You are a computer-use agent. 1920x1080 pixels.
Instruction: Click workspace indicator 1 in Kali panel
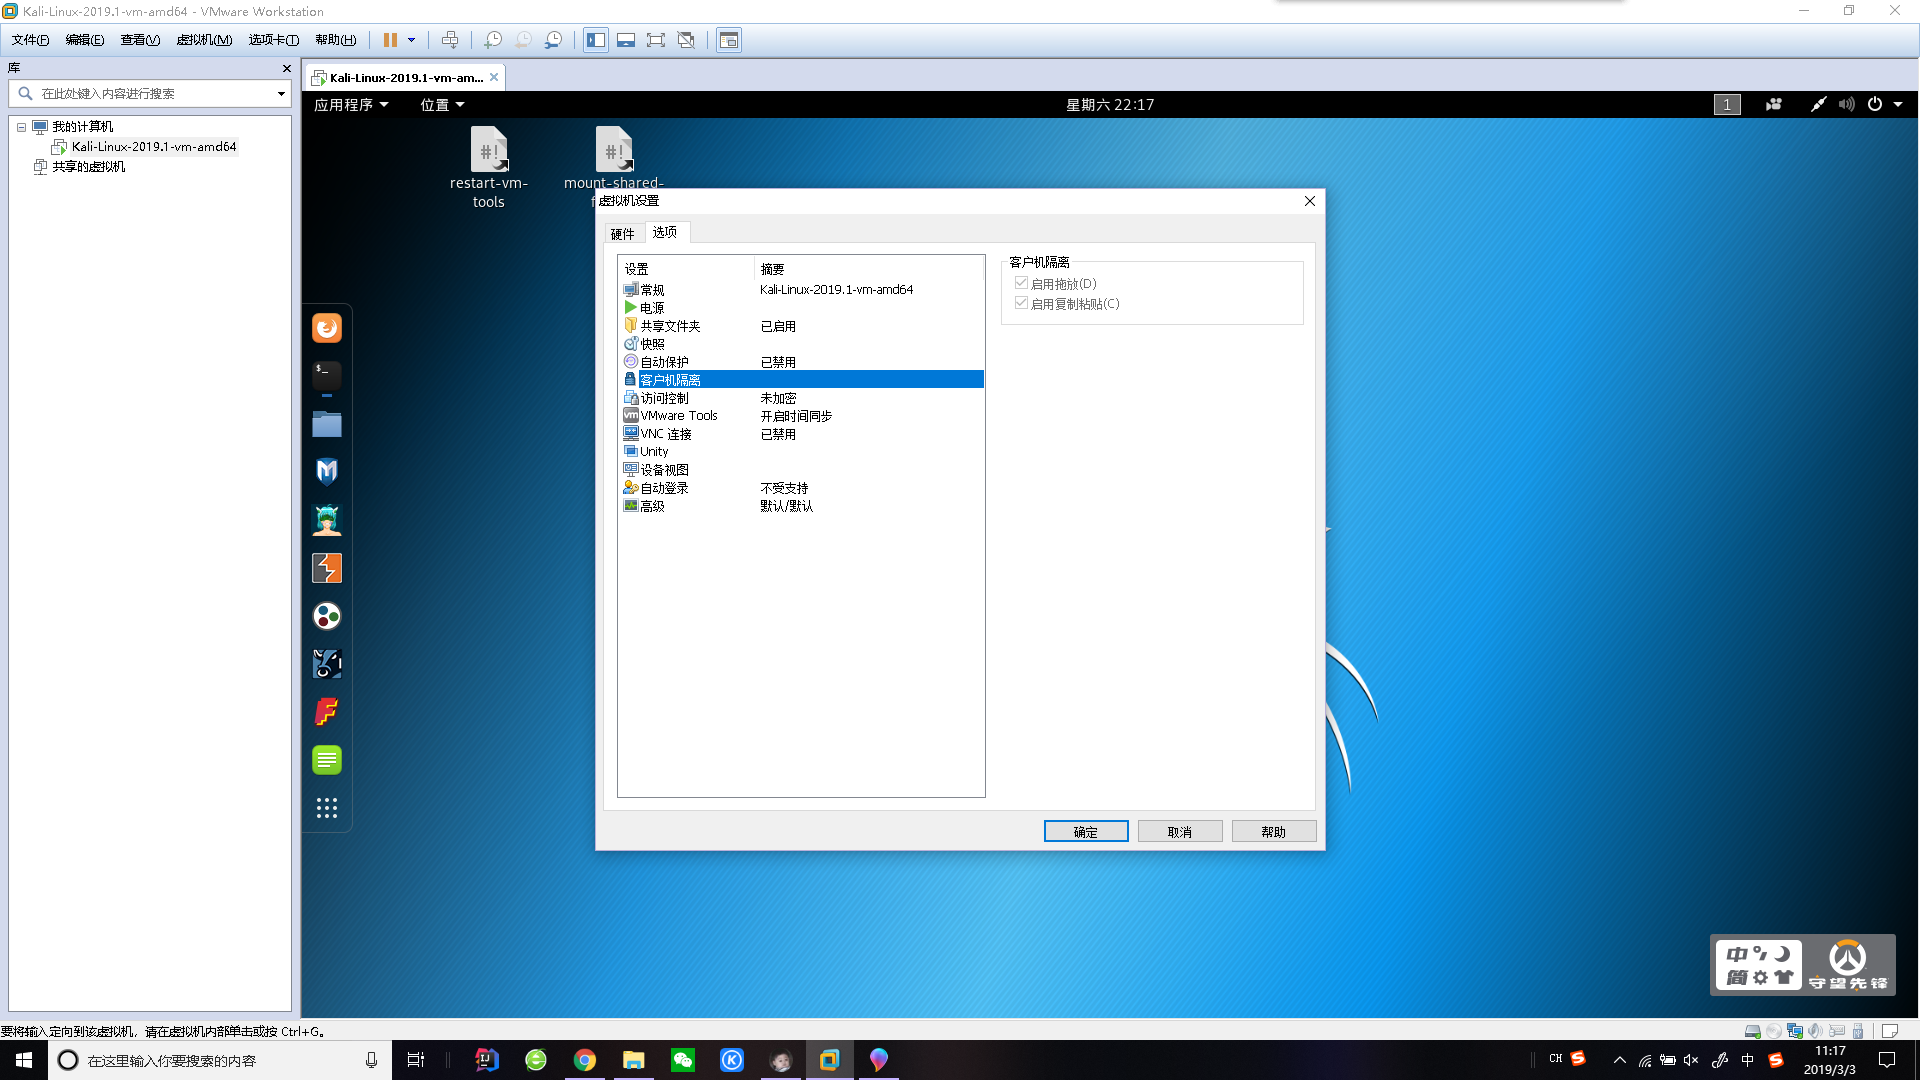pos(1727,105)
